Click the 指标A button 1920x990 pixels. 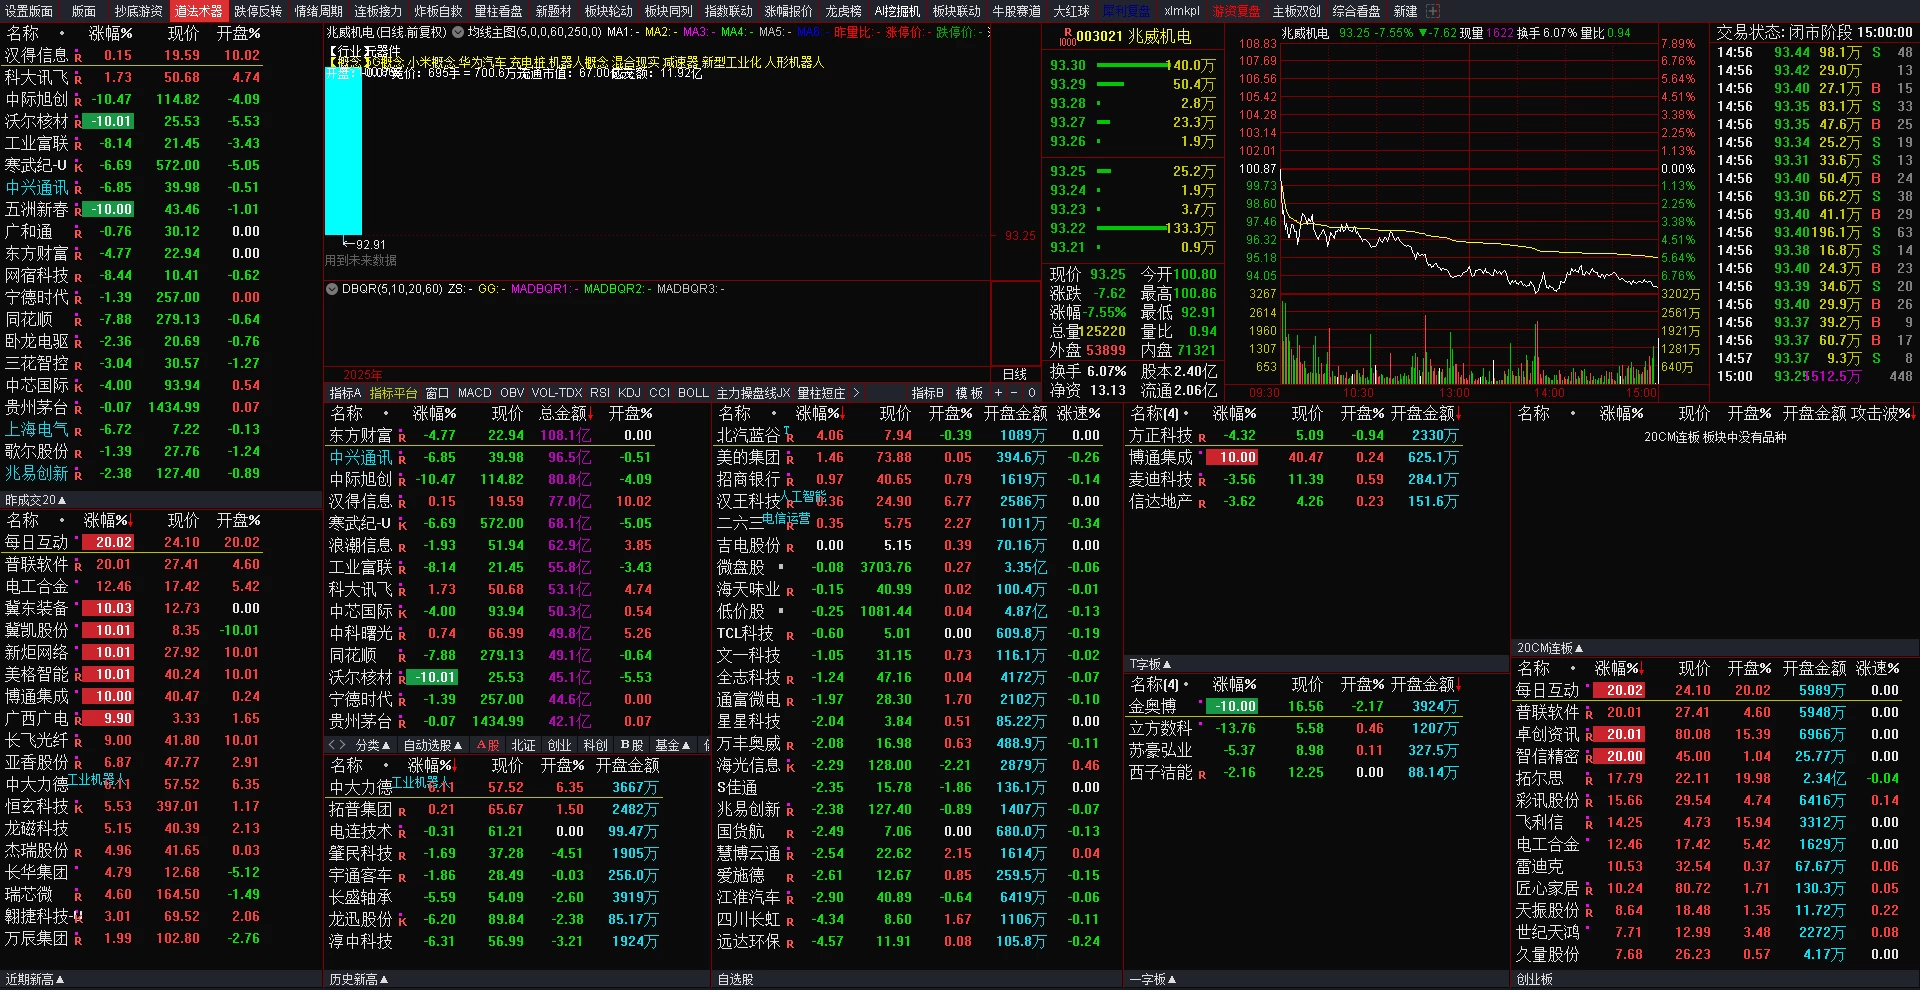(x=345, y=393)
